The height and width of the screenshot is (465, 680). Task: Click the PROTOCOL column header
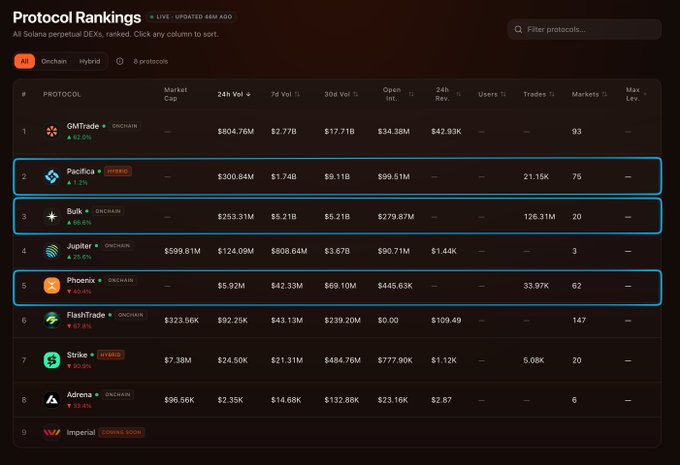tap(62, 94)
